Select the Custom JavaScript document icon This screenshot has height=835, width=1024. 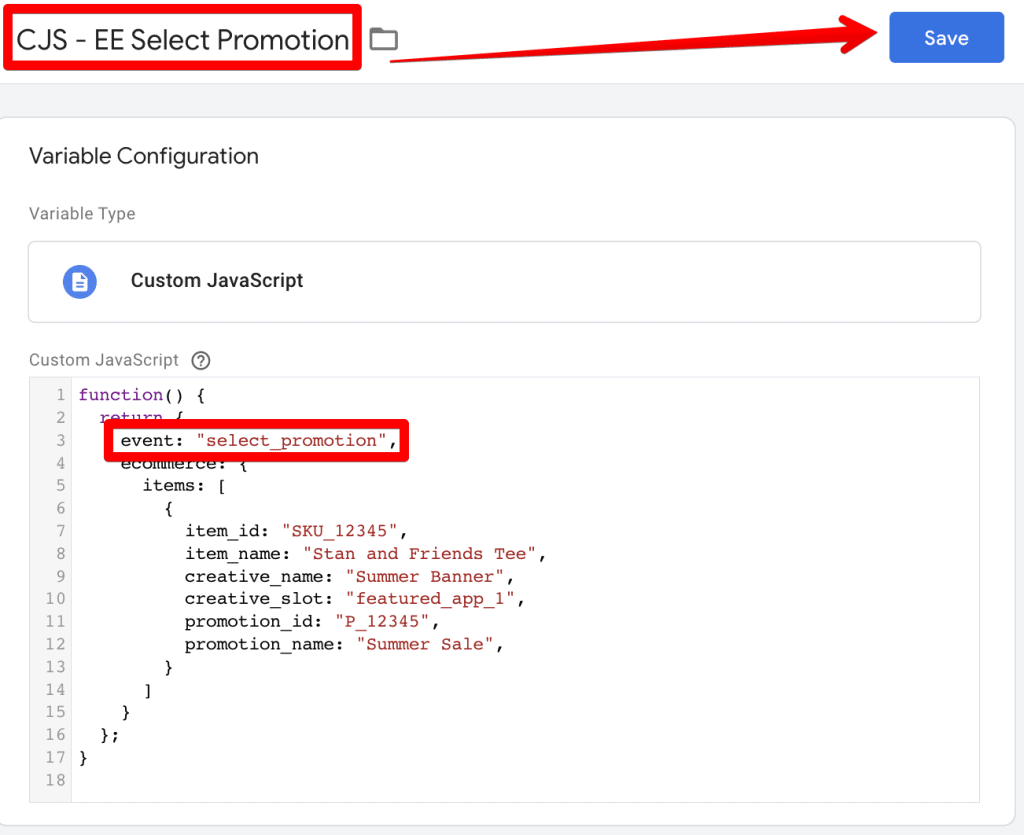click(79, 281)
